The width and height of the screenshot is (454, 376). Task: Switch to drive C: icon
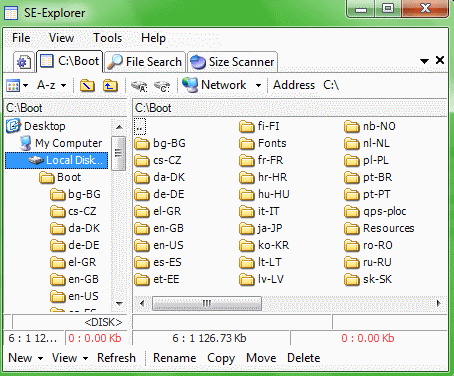pos(162,86)
